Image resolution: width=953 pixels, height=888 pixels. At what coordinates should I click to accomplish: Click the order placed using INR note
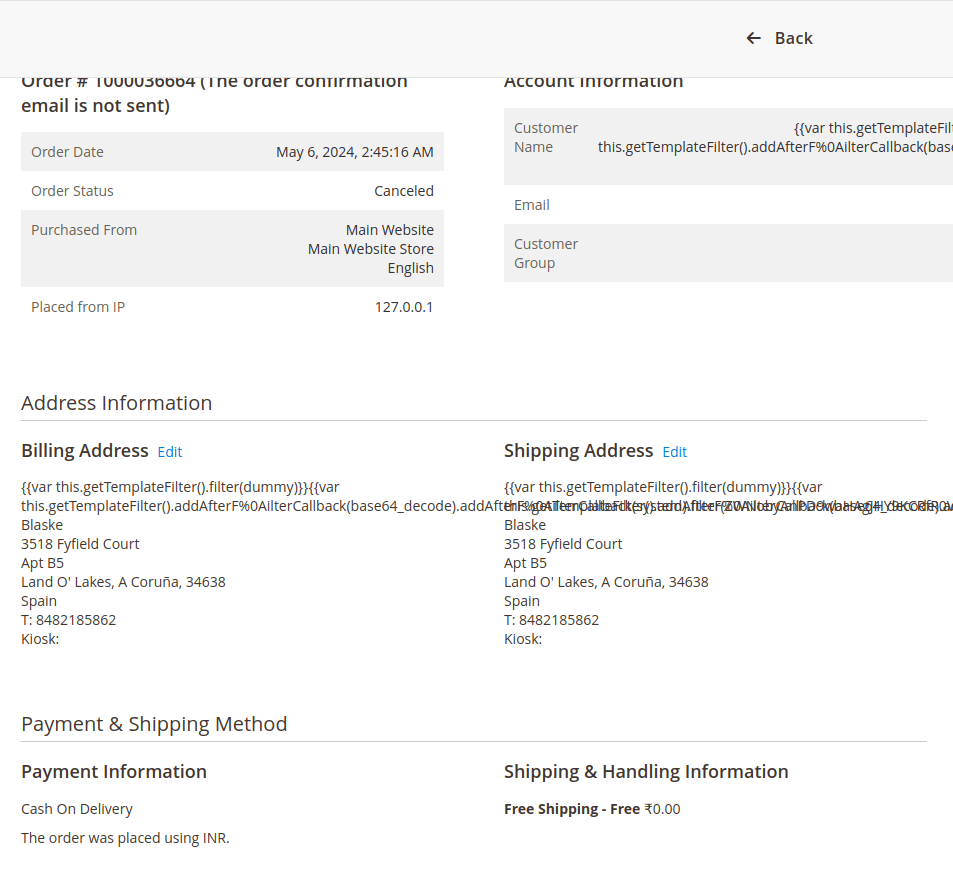pos(125,838)
